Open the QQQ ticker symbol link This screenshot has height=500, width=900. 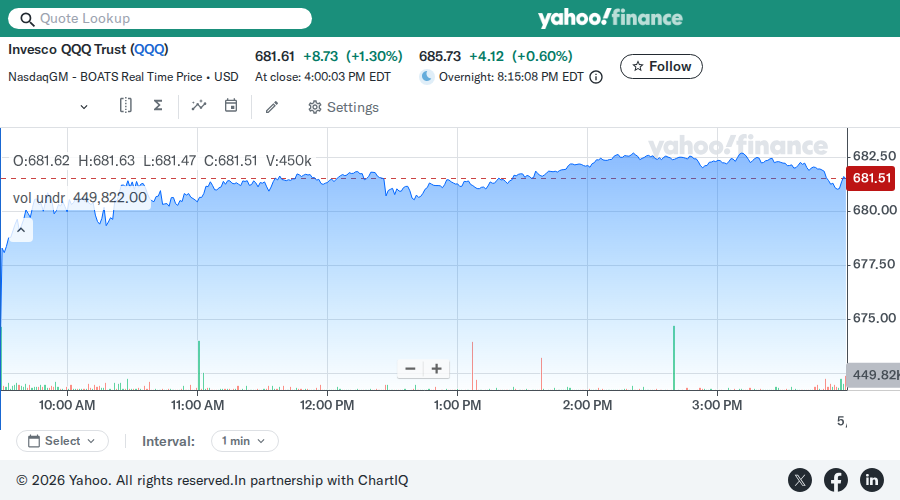[149, 49]
